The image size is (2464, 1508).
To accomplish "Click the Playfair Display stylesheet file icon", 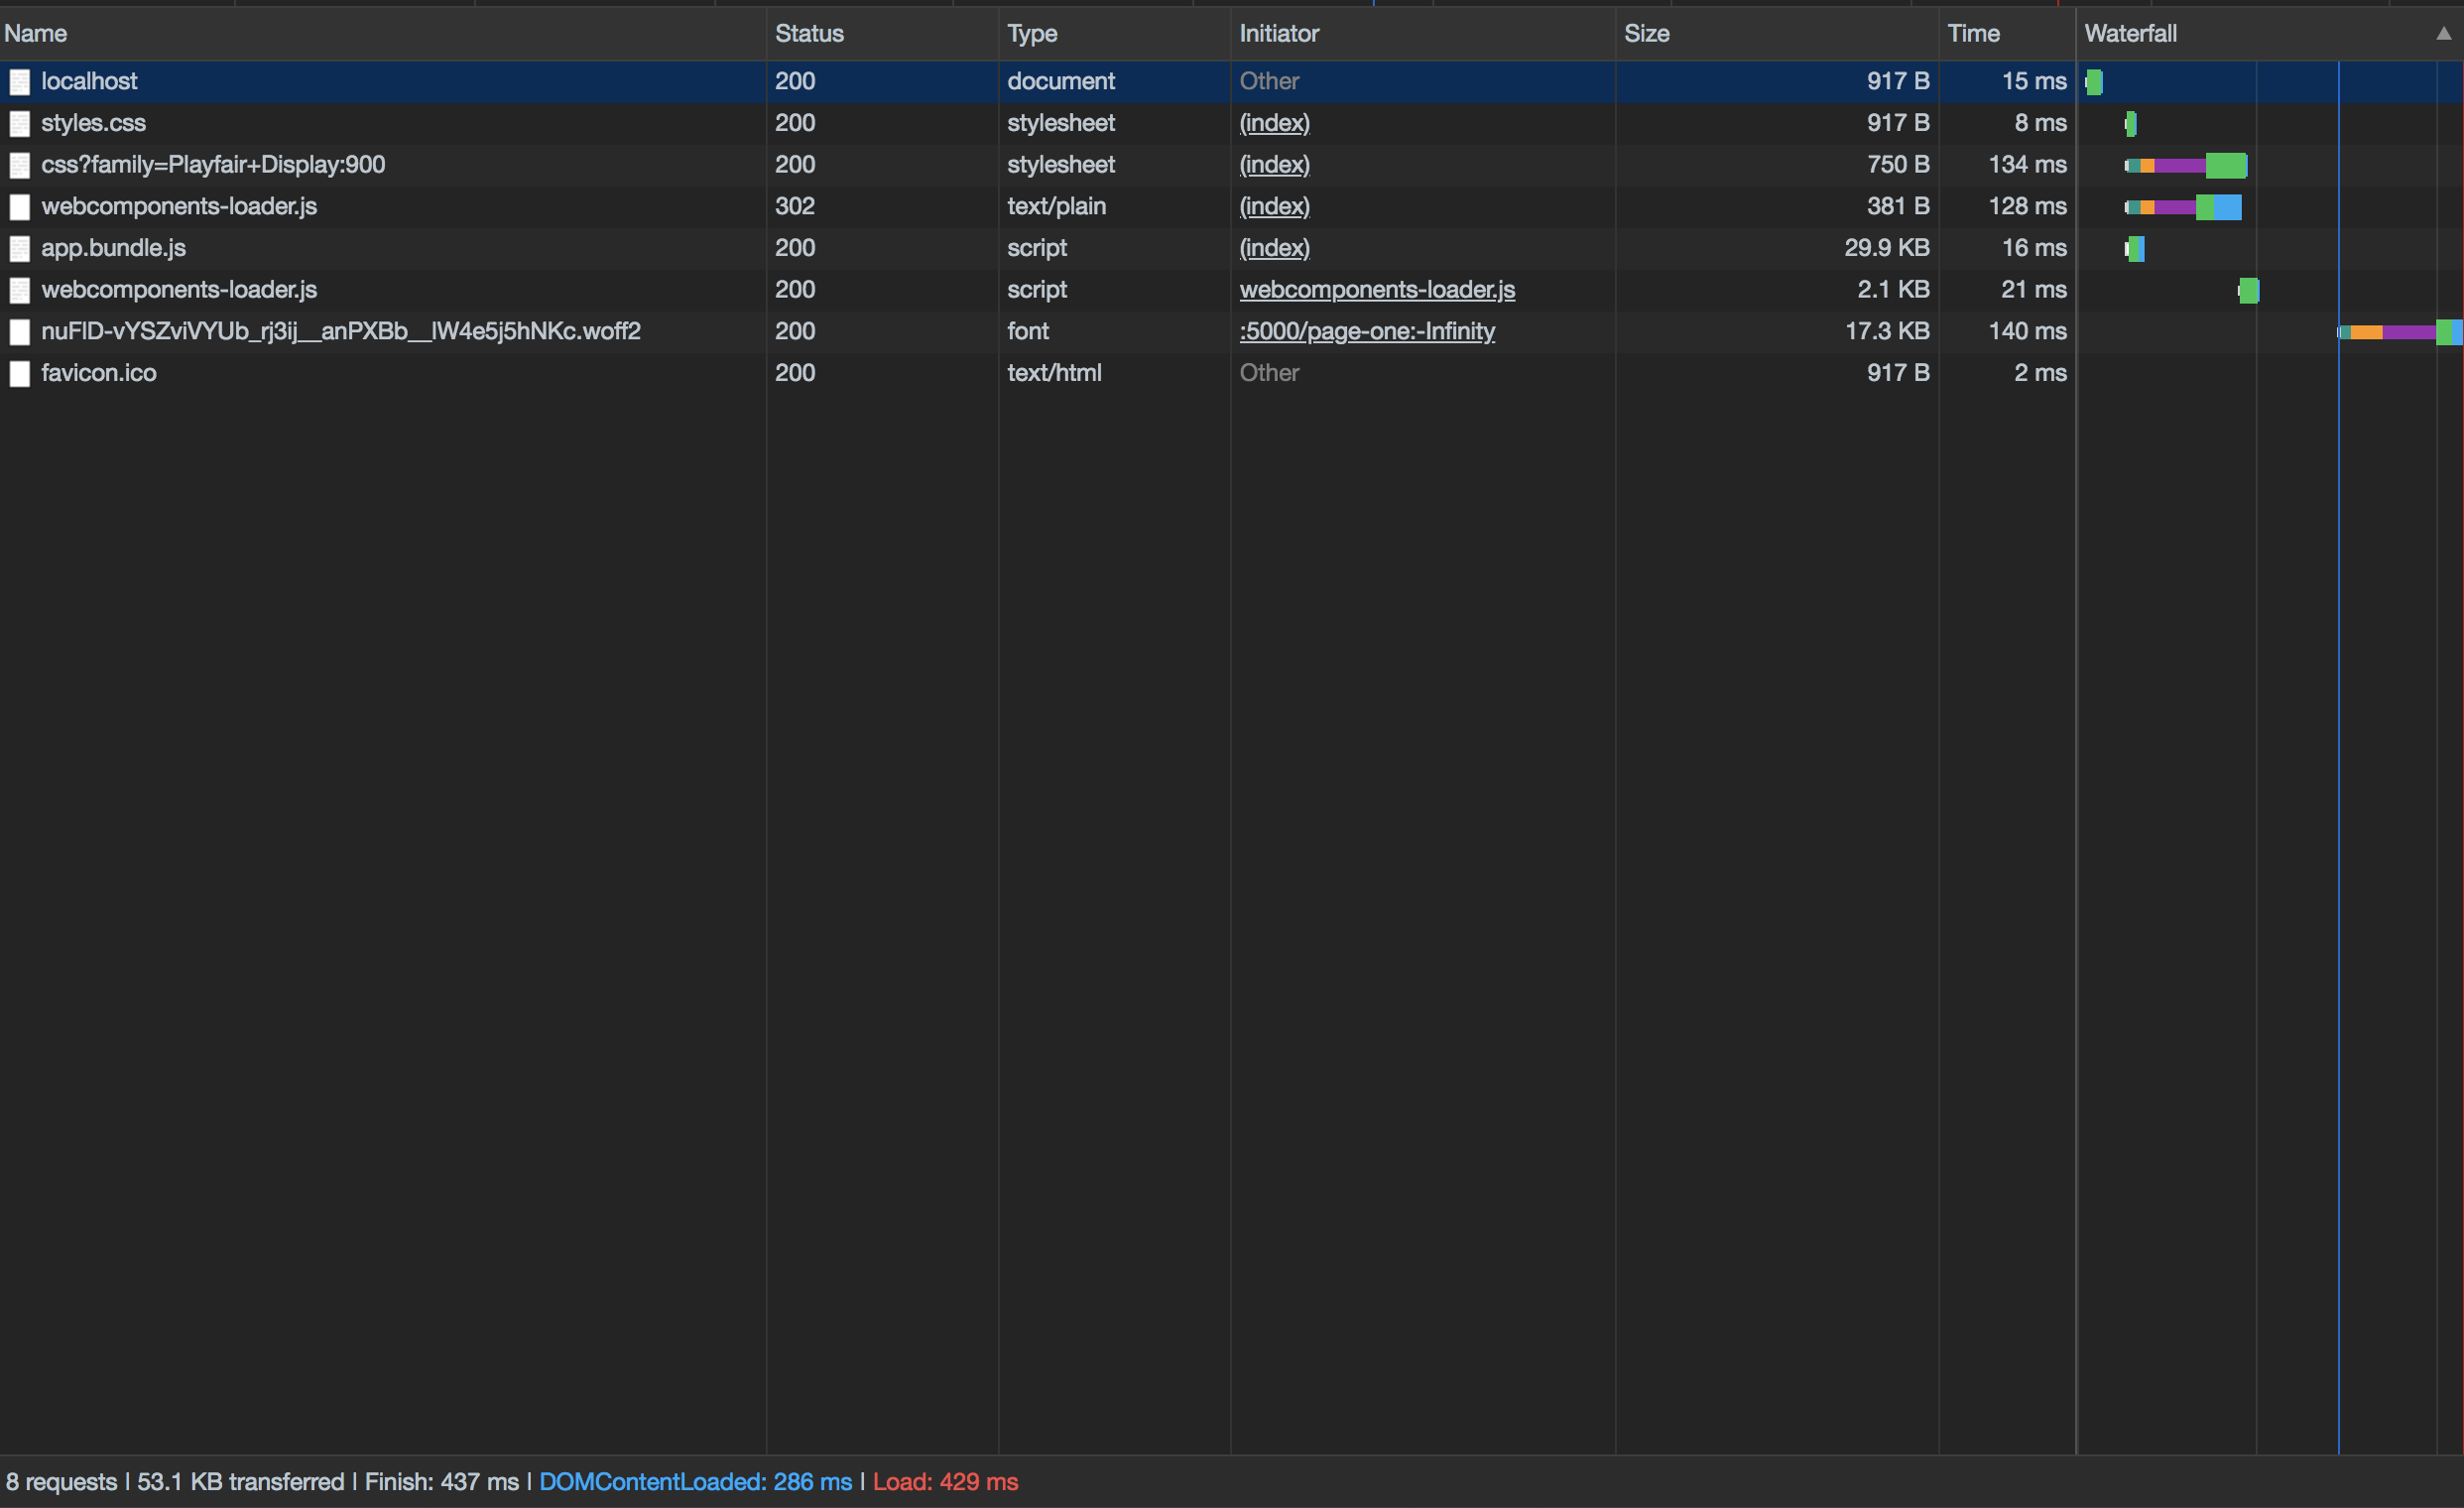I will point(20,166).
